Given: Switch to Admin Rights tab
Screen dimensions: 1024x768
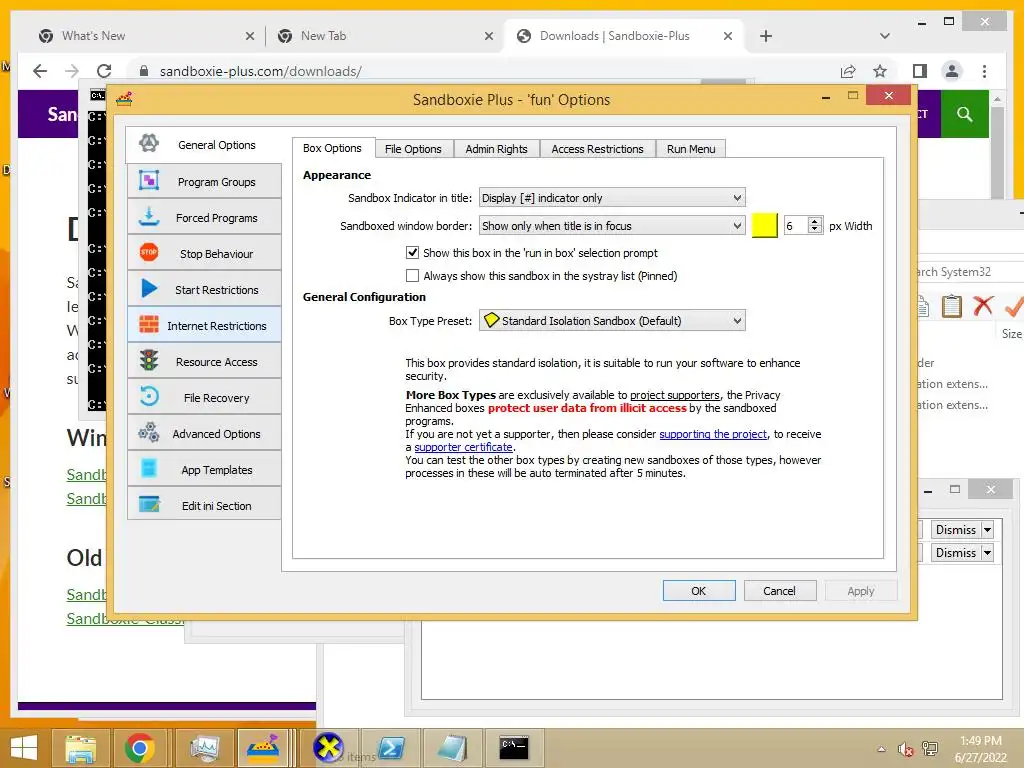Looking at the screenshot, I should point(496,149).
